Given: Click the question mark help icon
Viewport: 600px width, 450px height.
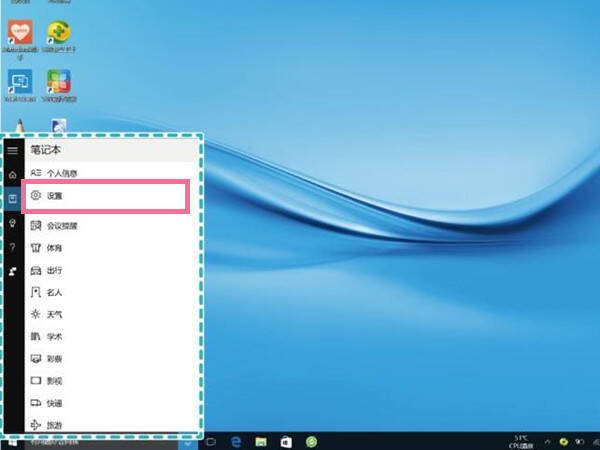Looking at the screenshot, I should (x=13, y=248).
